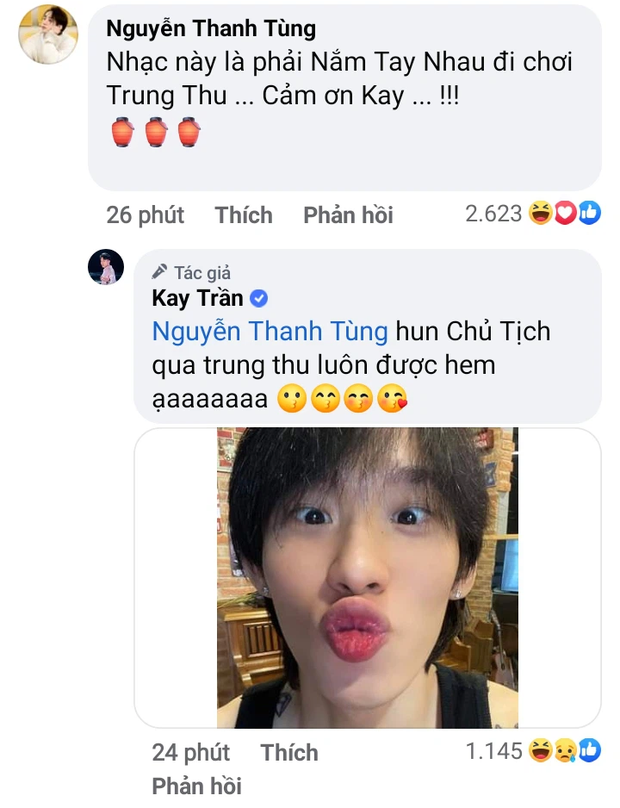This screenshot has width=620, height=808.
Task: Like Nguyễn Thanh Tùng's comment with Thích
Action: click(x=244, y=215)
